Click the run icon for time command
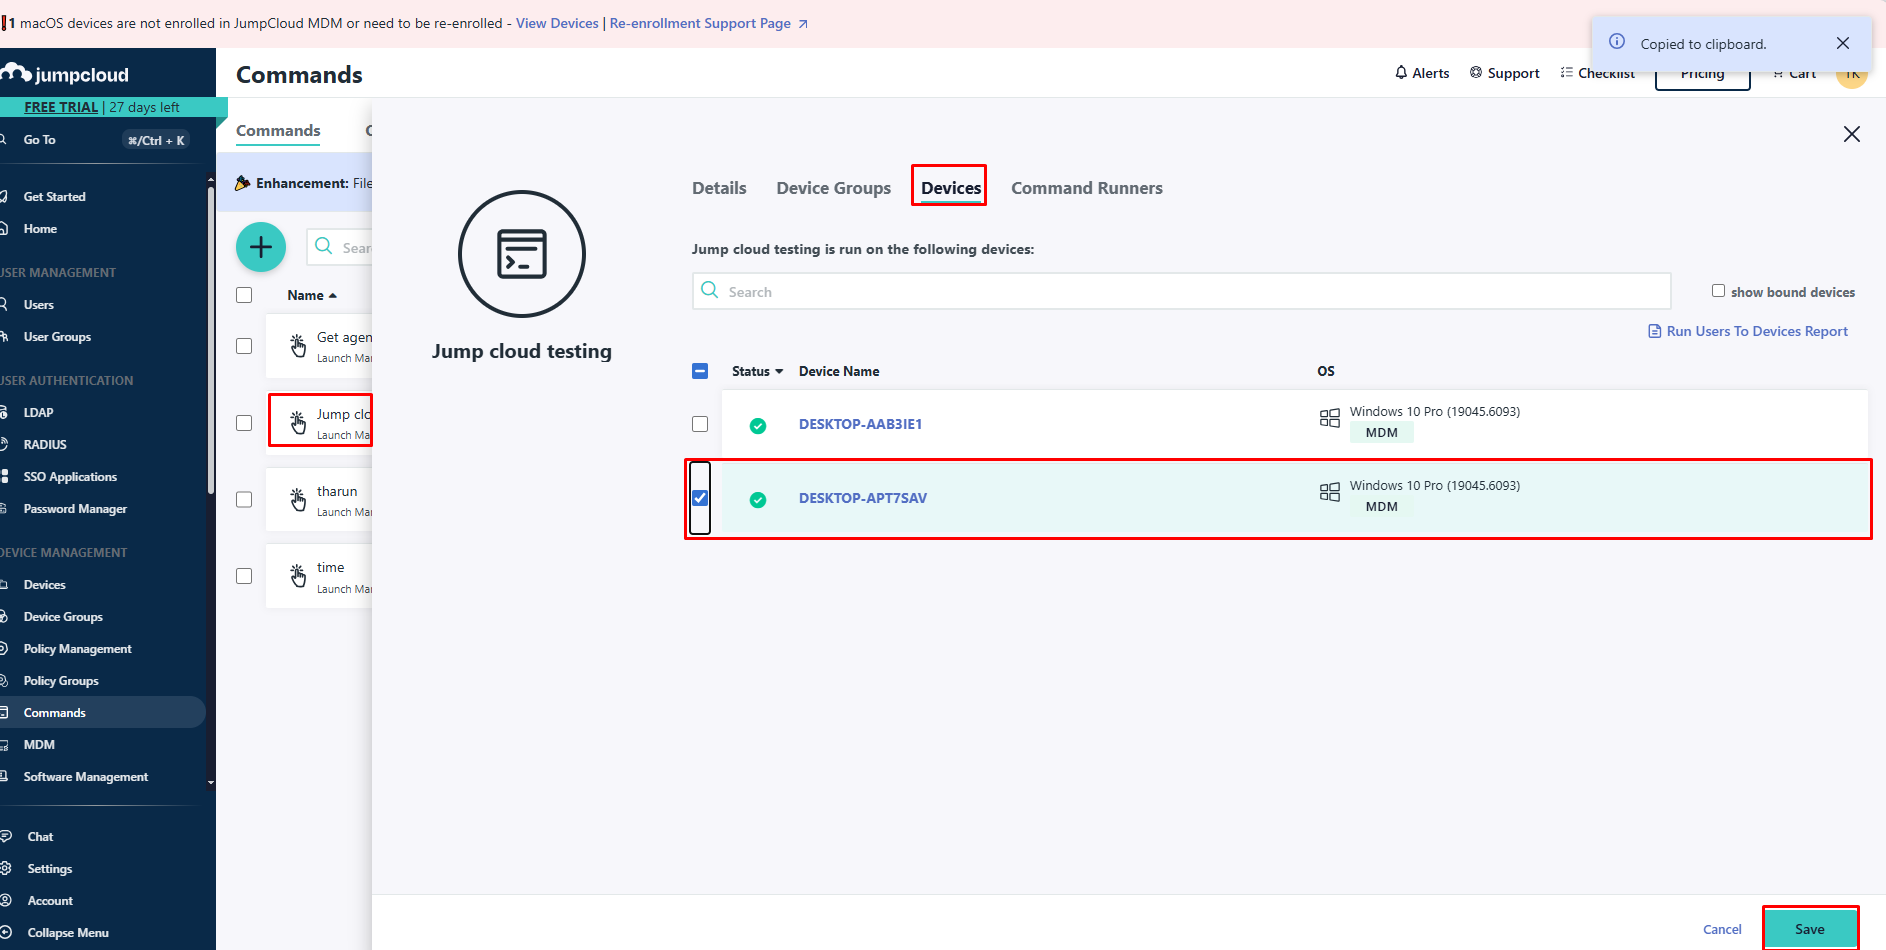 (x=298, y=575)
